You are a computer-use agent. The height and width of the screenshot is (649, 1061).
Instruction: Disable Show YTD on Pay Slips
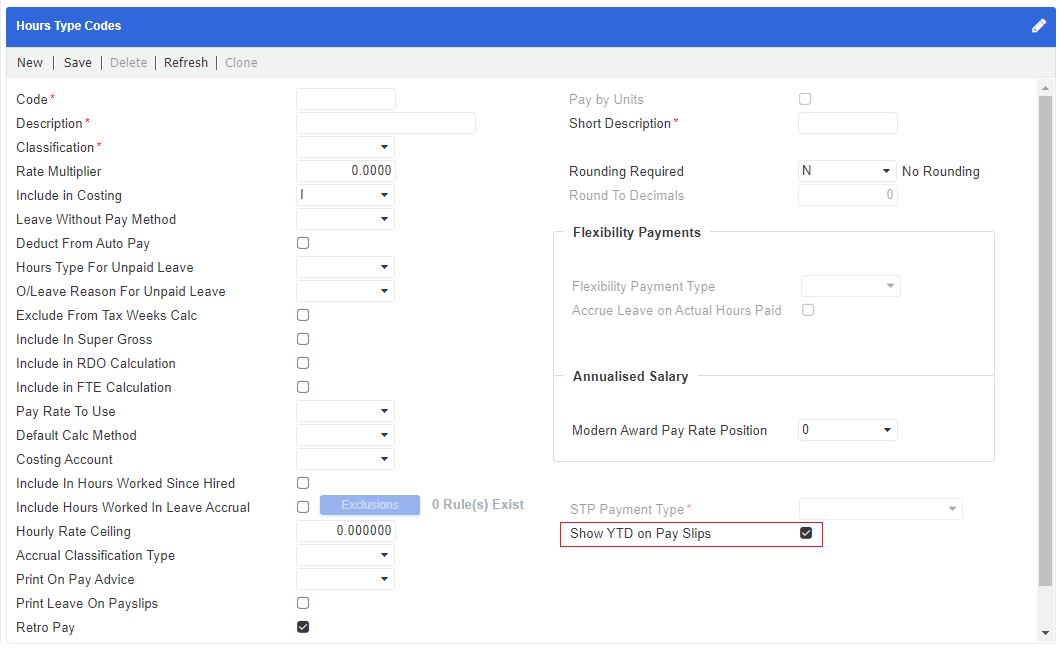pos(806,533)
